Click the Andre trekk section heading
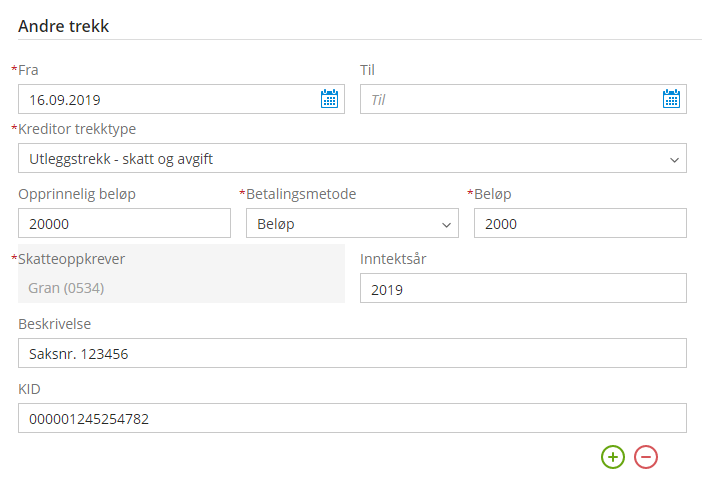The height and width of the screenshot is (489, 704). [x=63, y=26]
